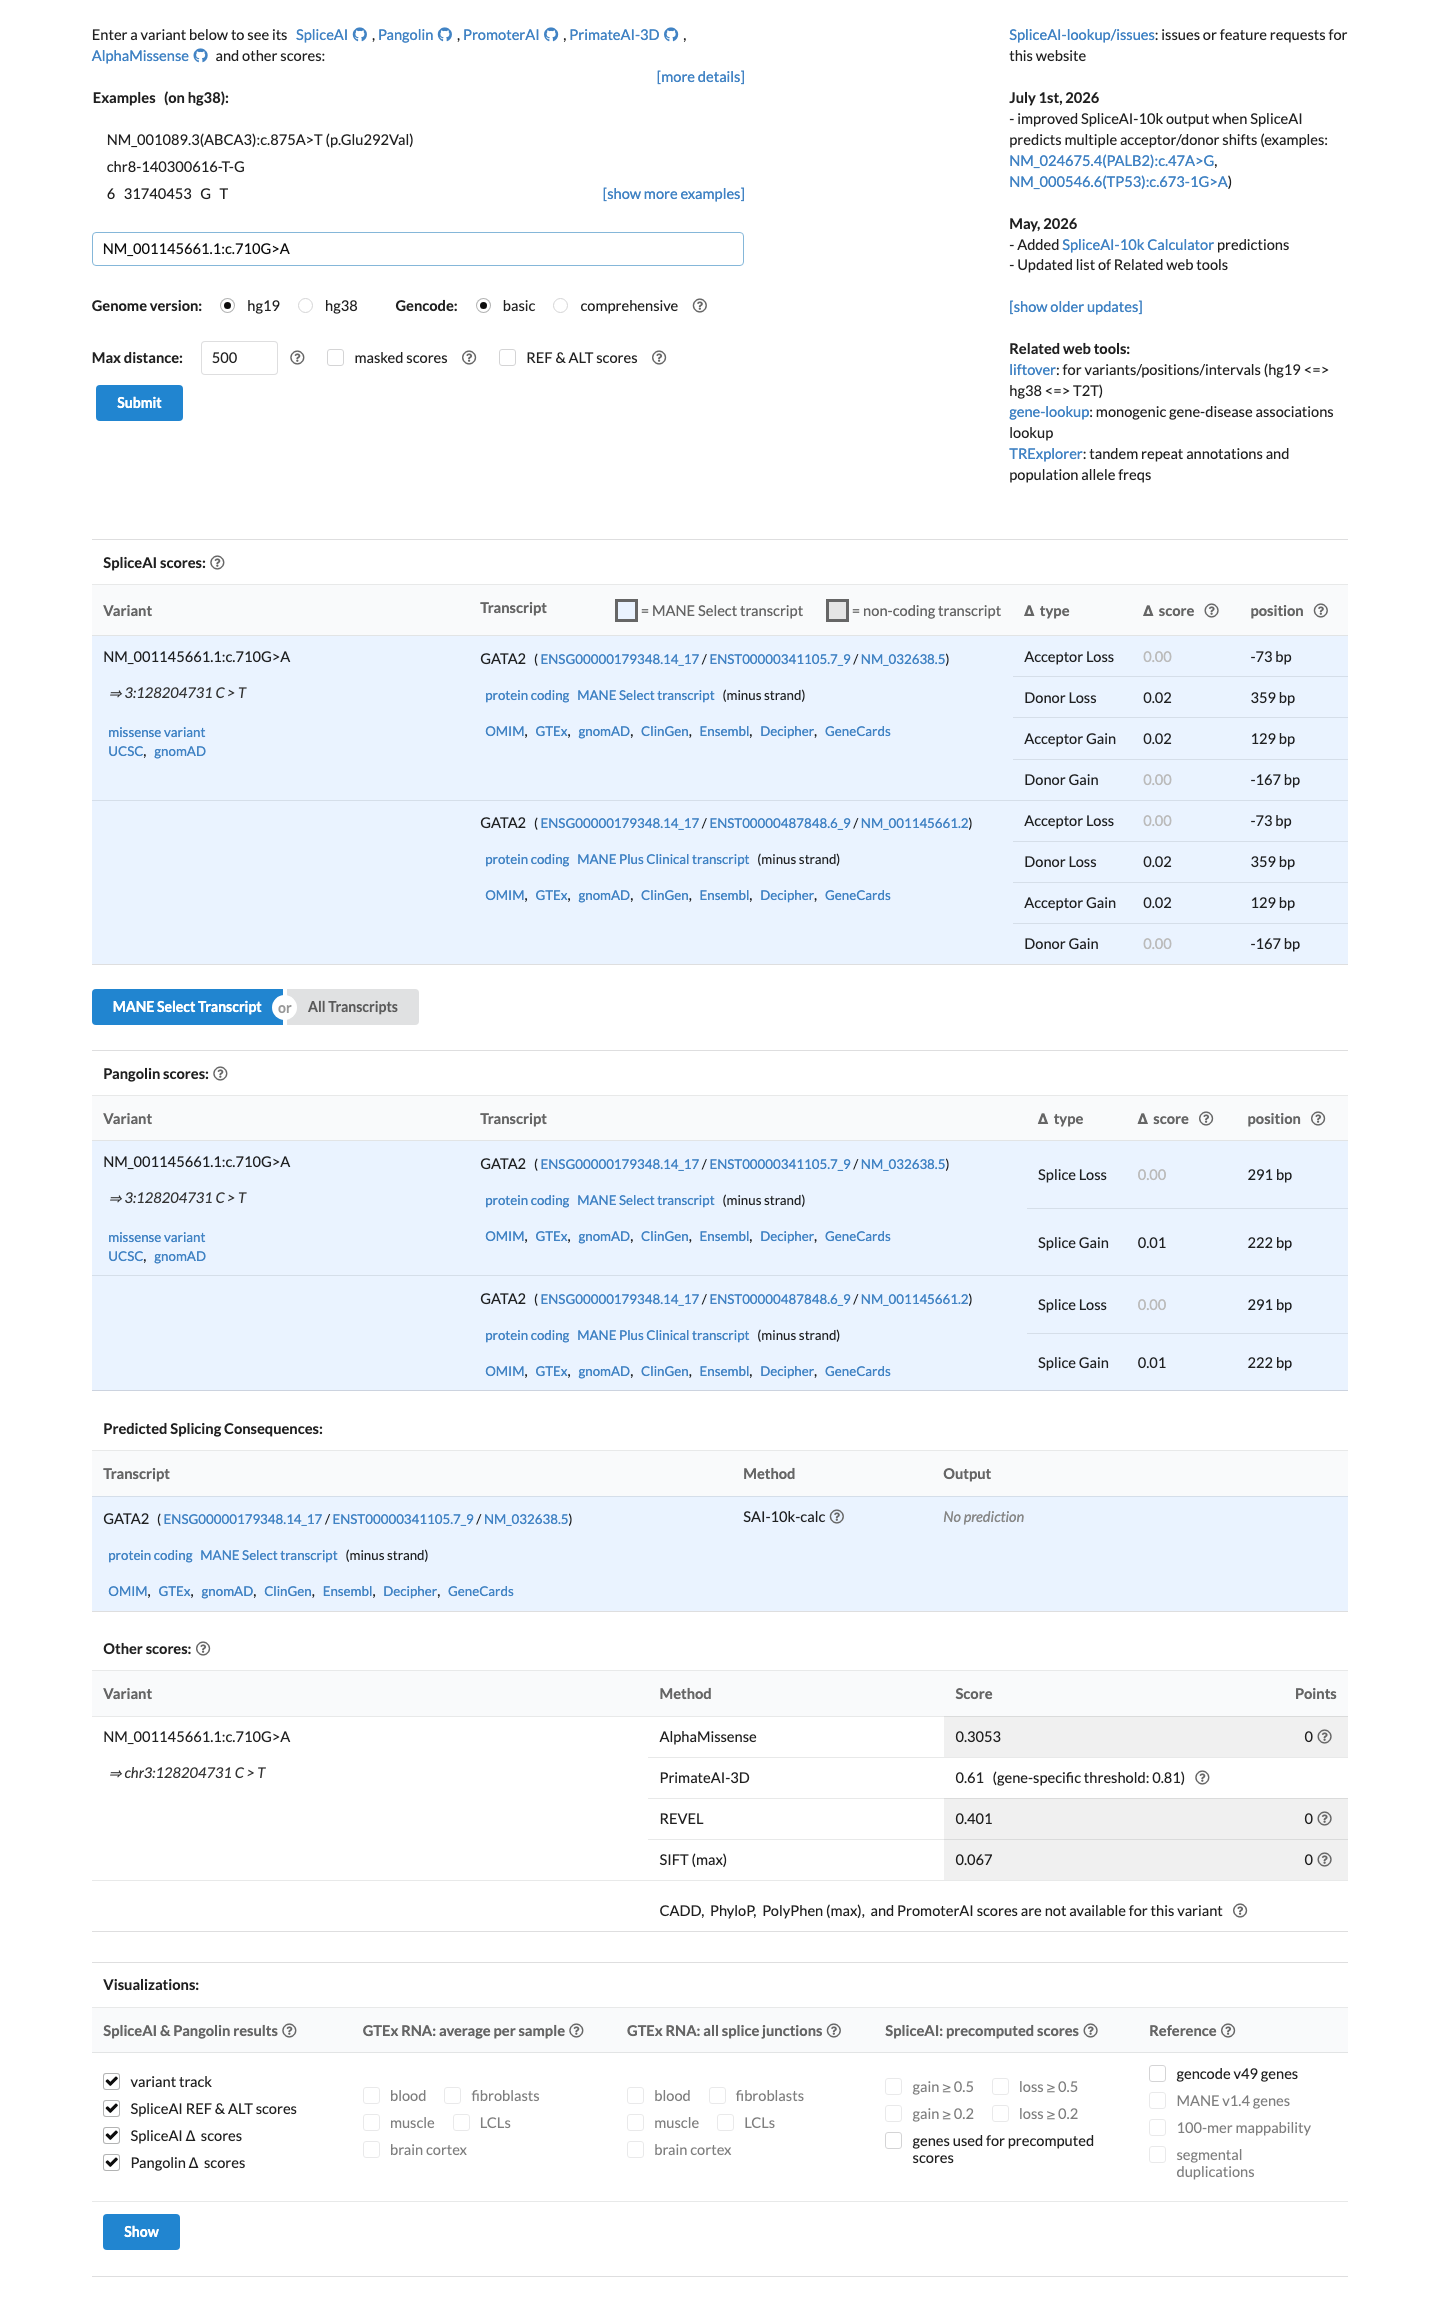The width and height of the screenshot is (1454, 2306).
Task: Uncheck SpliceAI REF & ALT scores visualization
Action: click(112, 2109)
